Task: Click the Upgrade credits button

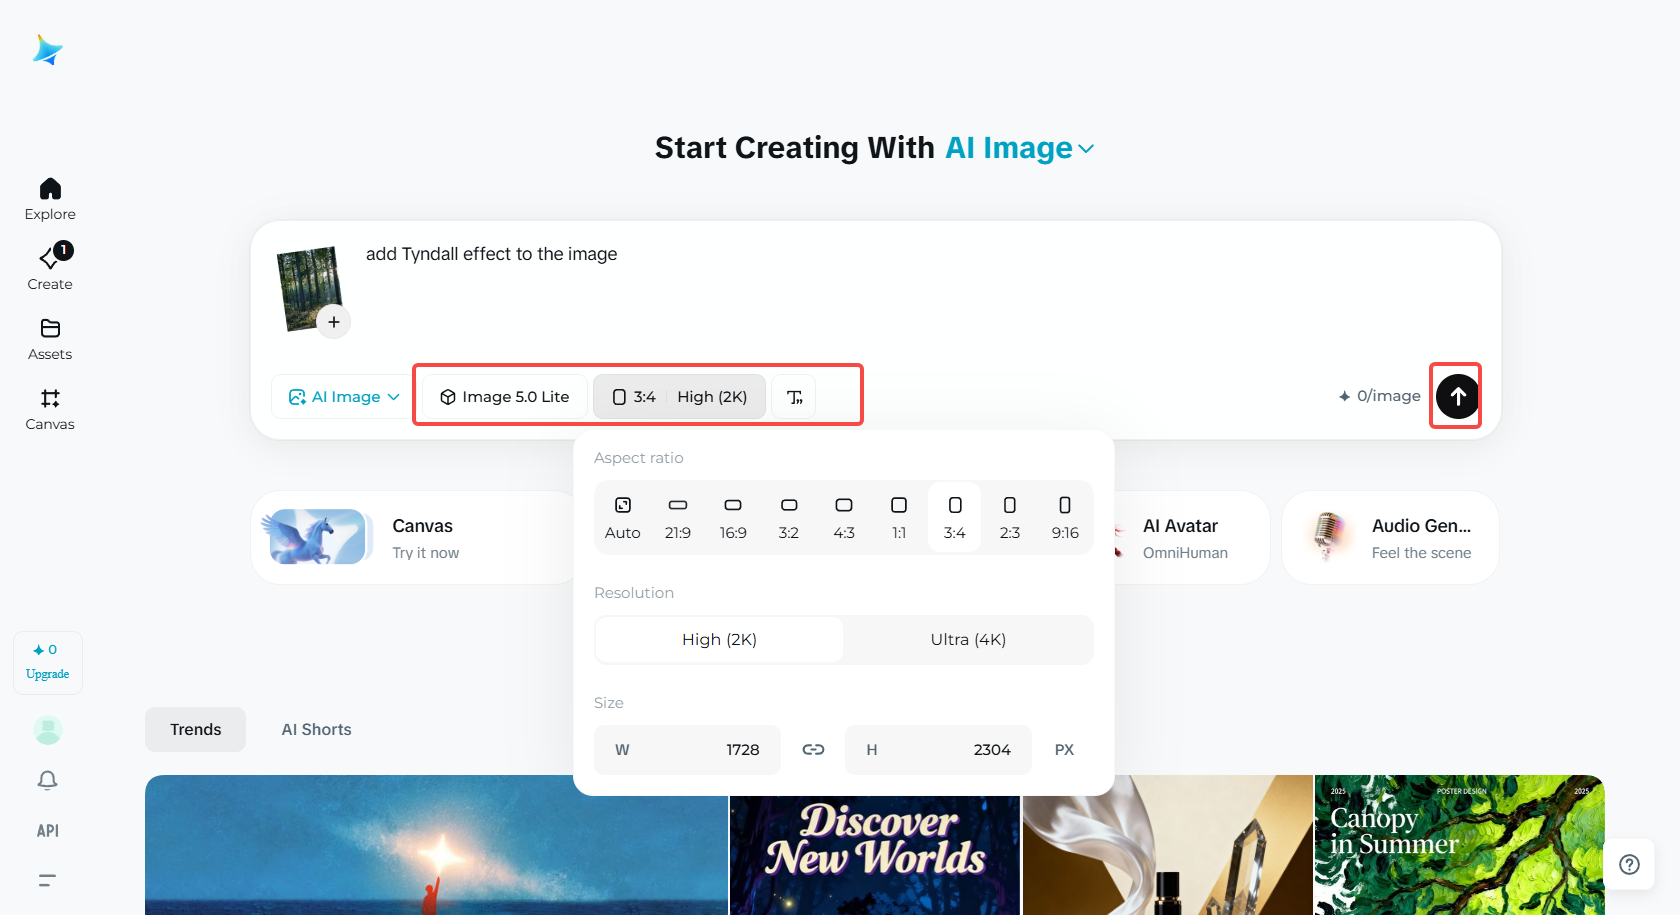Action: (48, 663)
